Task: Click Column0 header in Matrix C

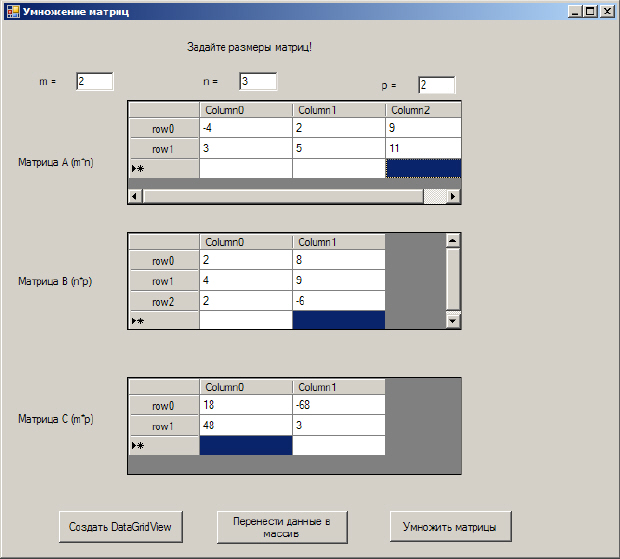Action: click(x=246, y=387)
